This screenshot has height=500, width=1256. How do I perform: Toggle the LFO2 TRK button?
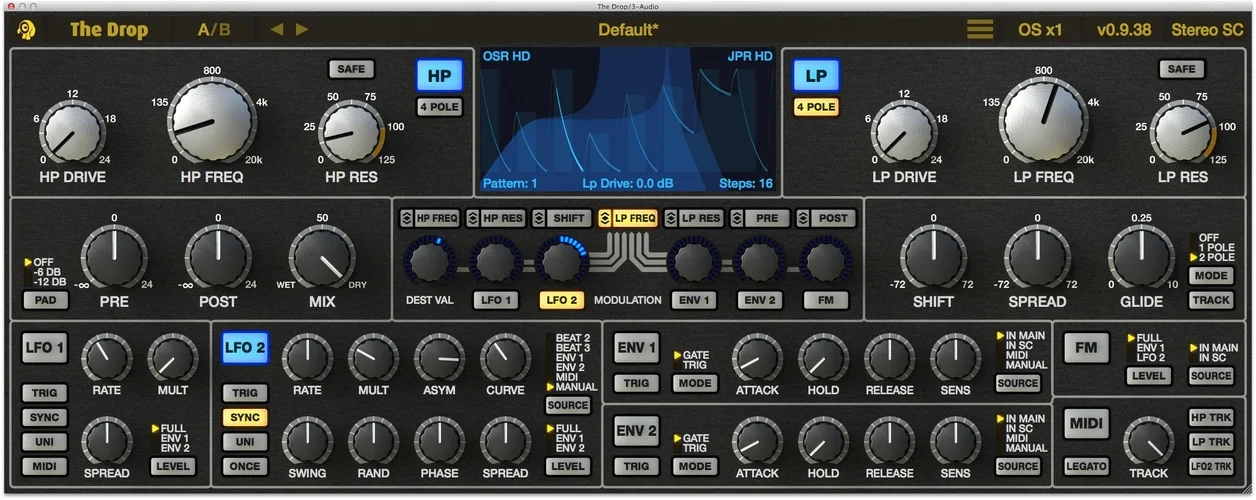tap(1211, 466)
